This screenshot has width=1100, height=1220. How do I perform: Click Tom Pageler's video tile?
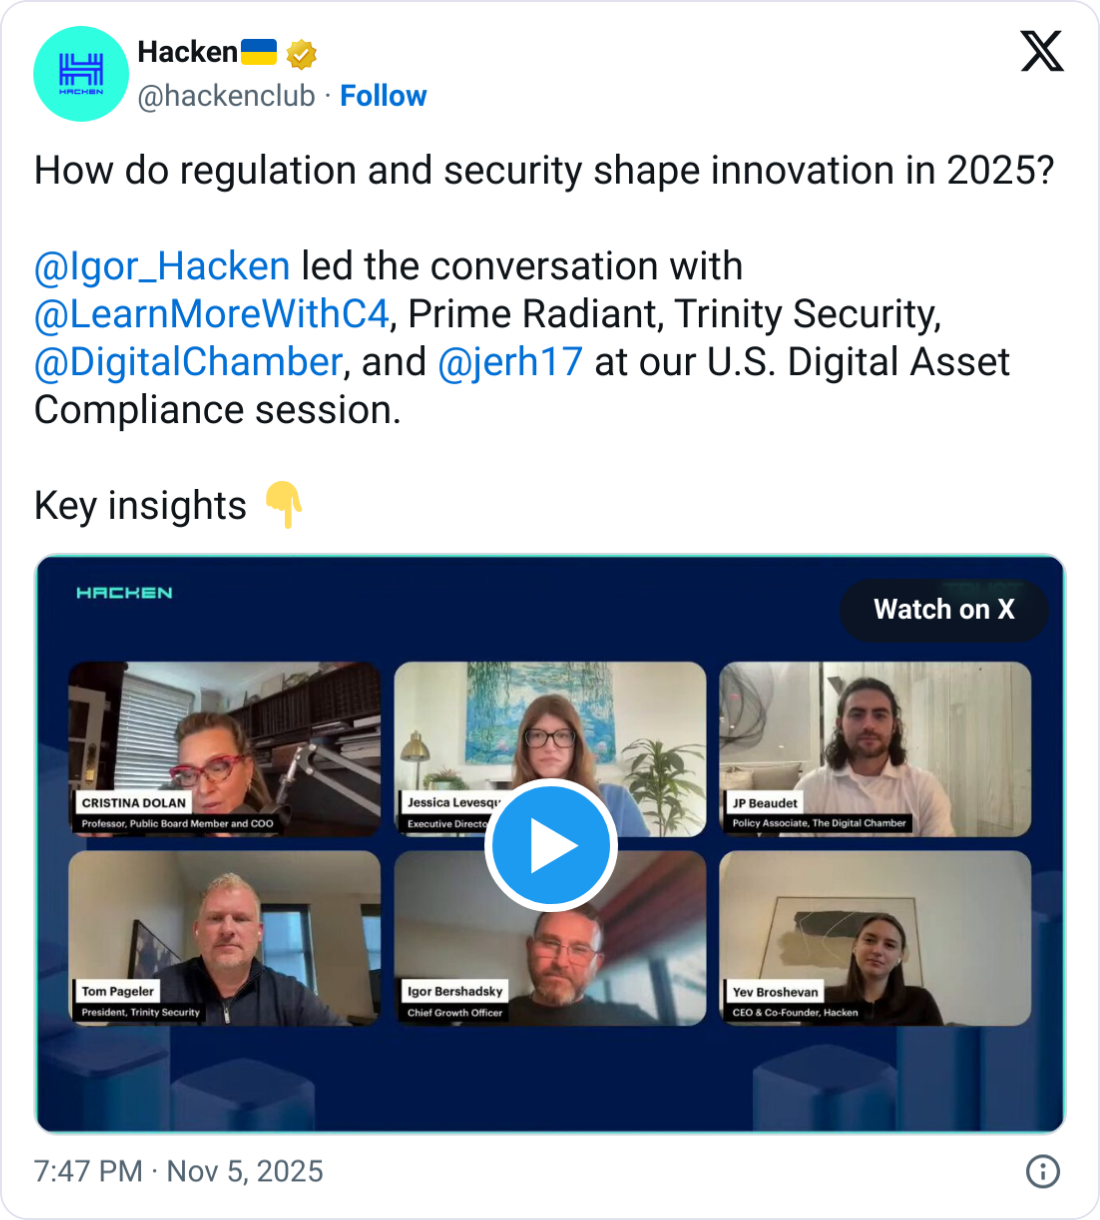224,938
